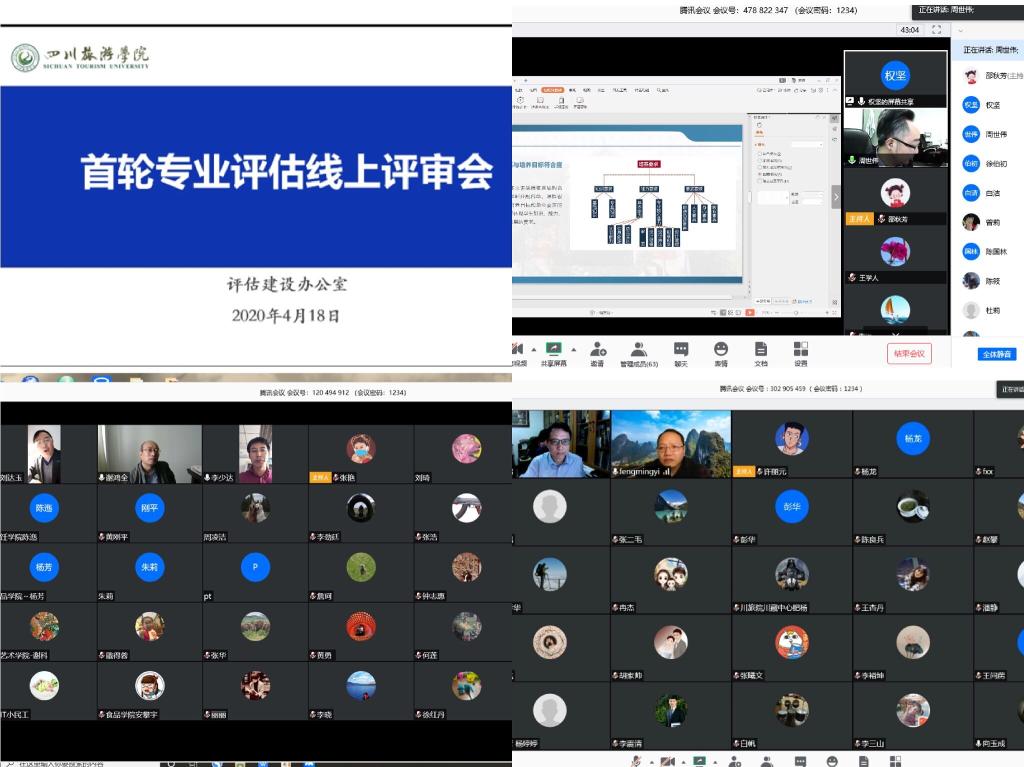Click the 许丽元 host cartoon avatar
Image resolution: width=1024 pixels, height=767 pixels.
[792, 438]
